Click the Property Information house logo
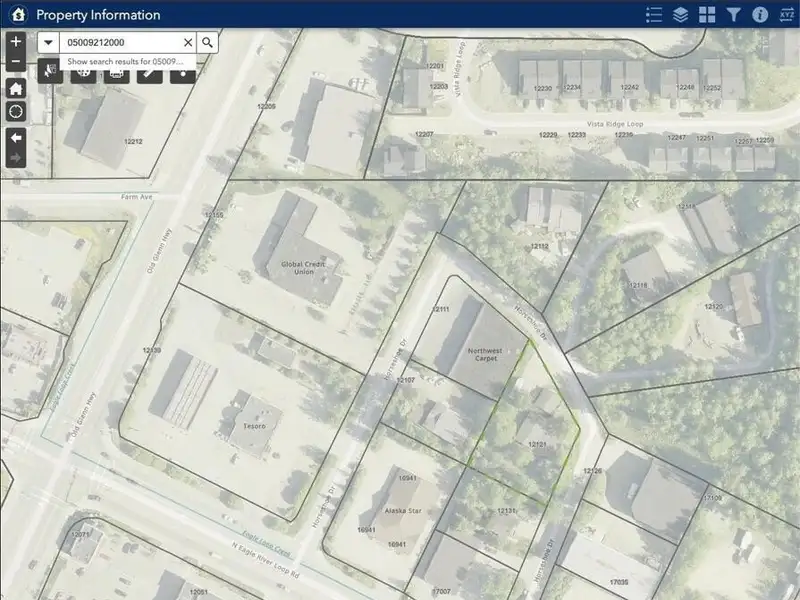The width and height of the screenshot is (800, 600). click(x=17, y=15)
